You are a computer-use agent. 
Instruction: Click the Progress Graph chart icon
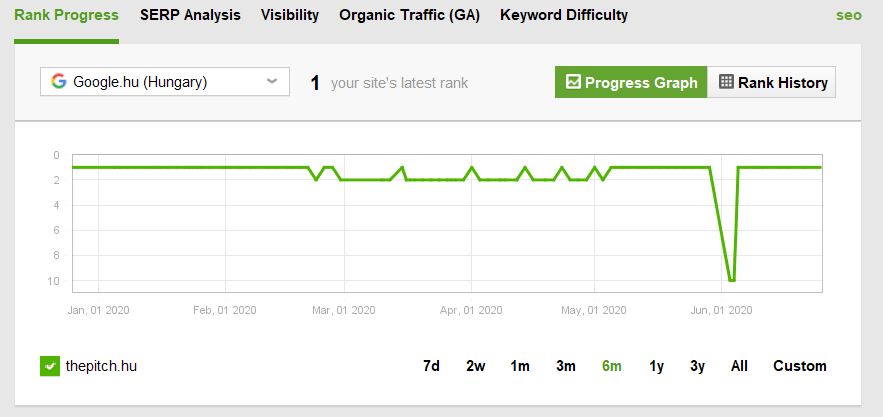coord(573,82)
